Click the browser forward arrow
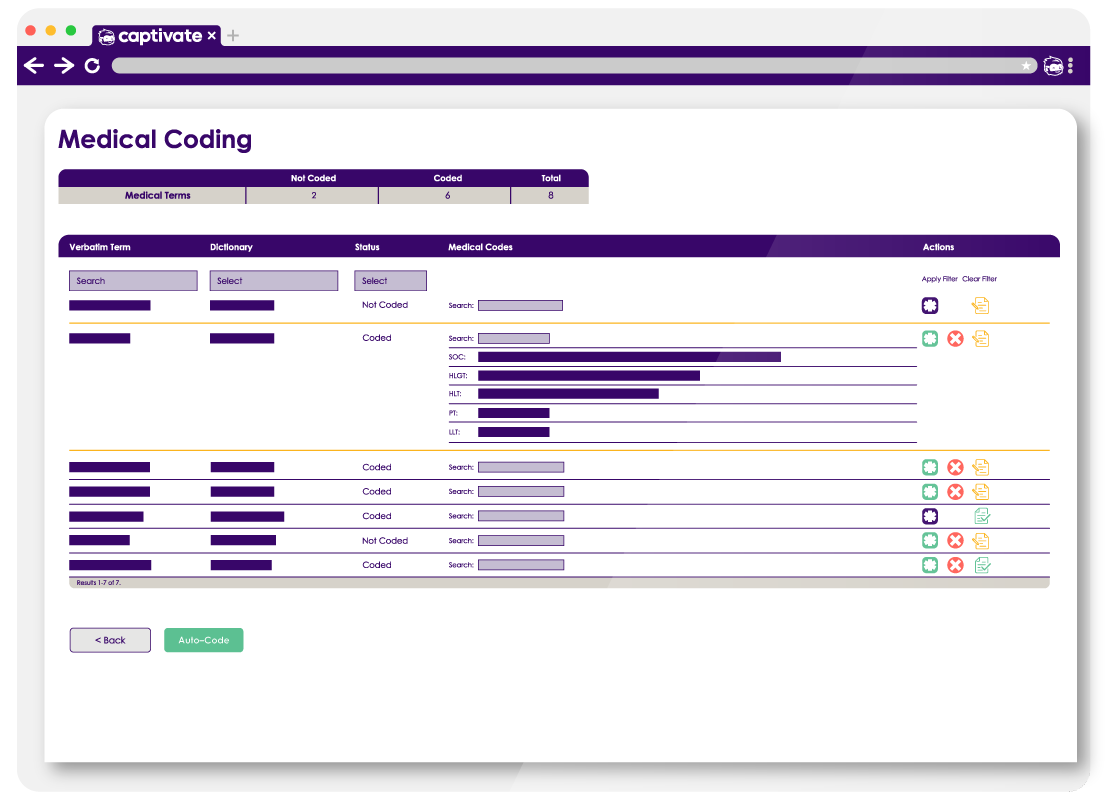Image resolution: width=1107 pixels, height=800 pixels. click(64, 66)
